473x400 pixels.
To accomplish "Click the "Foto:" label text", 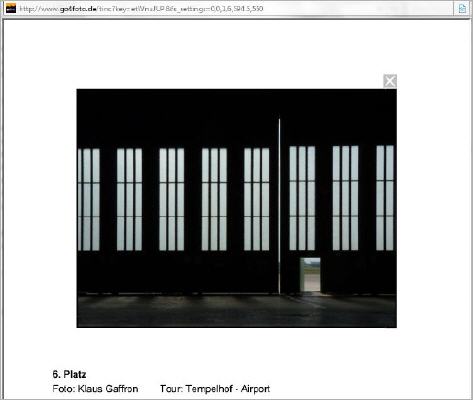I will pyautogui.click(x=64, y=389).
